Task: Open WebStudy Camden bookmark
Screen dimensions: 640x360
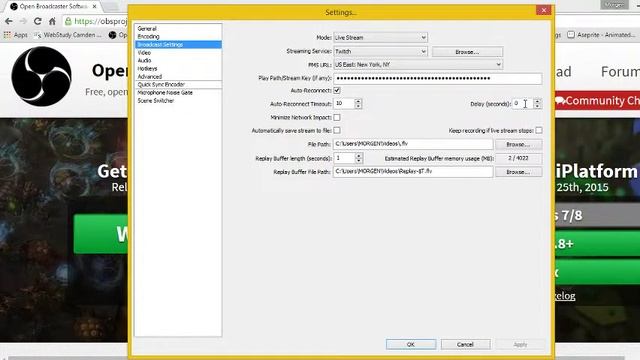Action: (68, 35)
